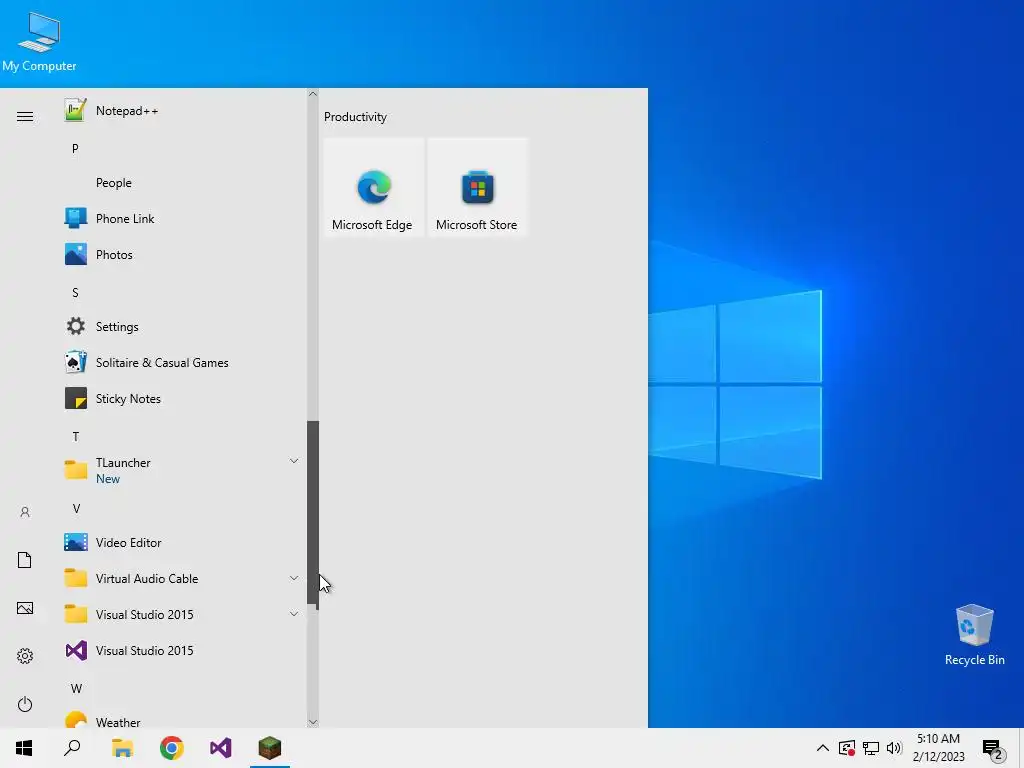1024x768 pixels.
Task: Open taskbar Search magnifier
Action: coord(72,748)
